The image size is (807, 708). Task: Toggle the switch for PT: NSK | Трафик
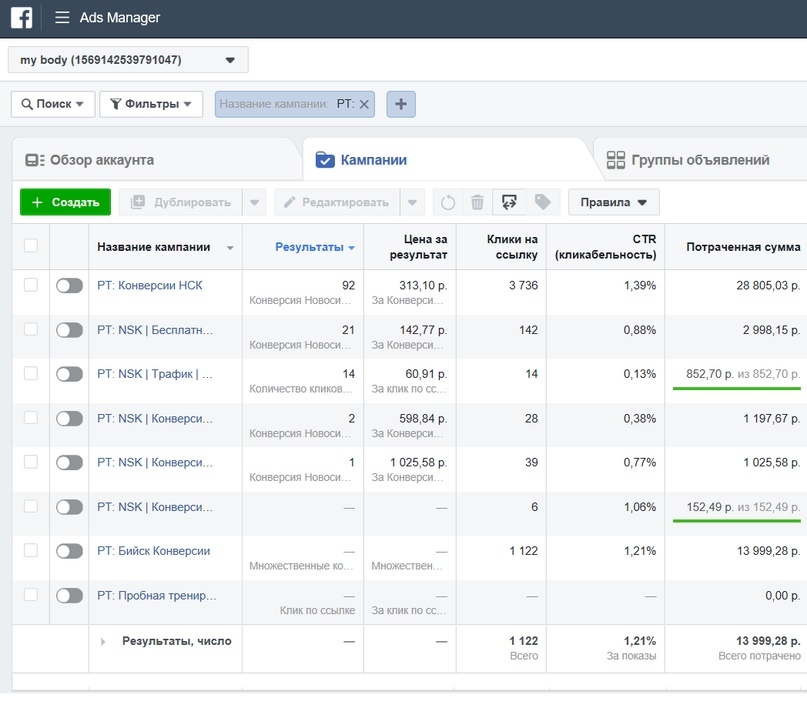(x=69, y=374)
